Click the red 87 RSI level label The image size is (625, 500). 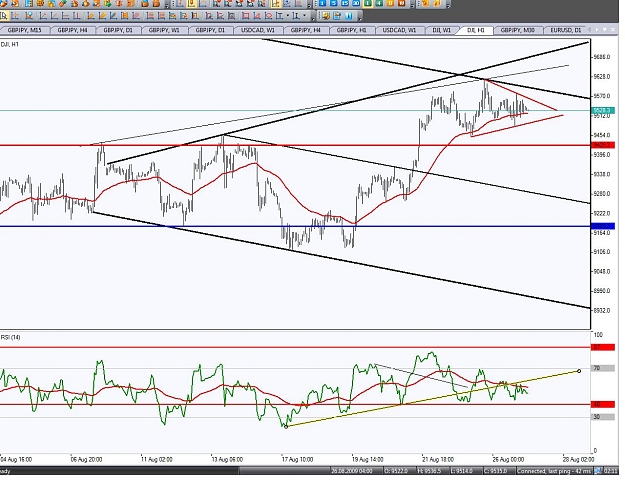click(603, 347)
